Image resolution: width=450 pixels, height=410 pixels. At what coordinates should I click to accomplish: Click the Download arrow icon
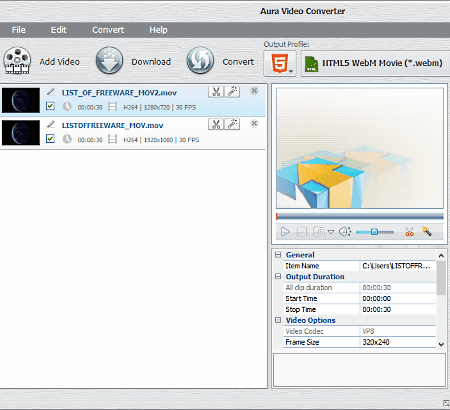[109, 61]
